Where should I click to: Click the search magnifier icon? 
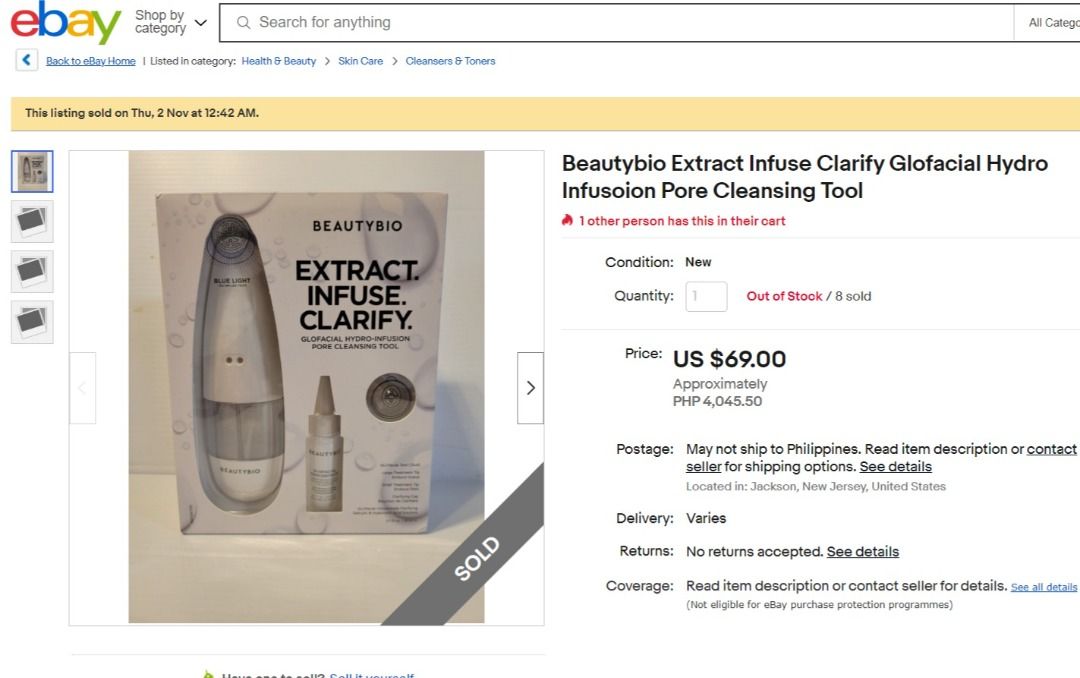point(244,21)
